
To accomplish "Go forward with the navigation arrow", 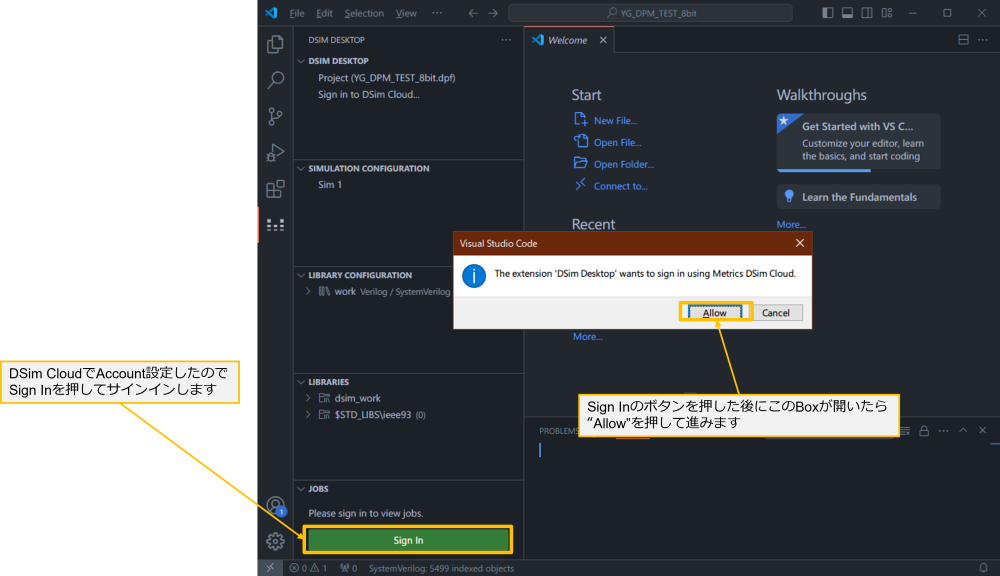I will 493,13.
